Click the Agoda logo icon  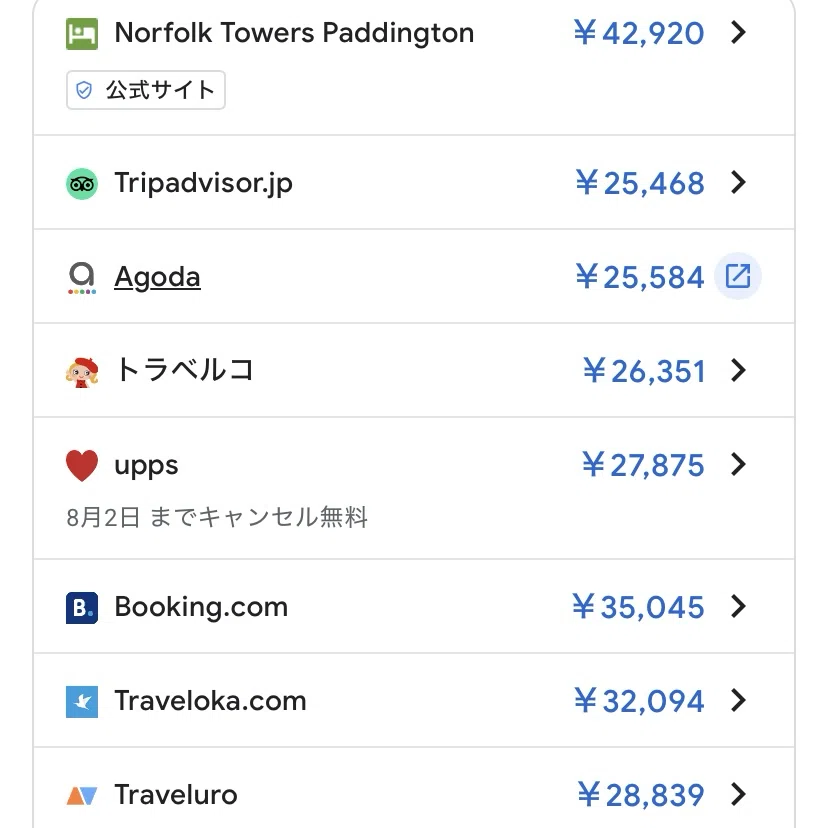point(82,278)
